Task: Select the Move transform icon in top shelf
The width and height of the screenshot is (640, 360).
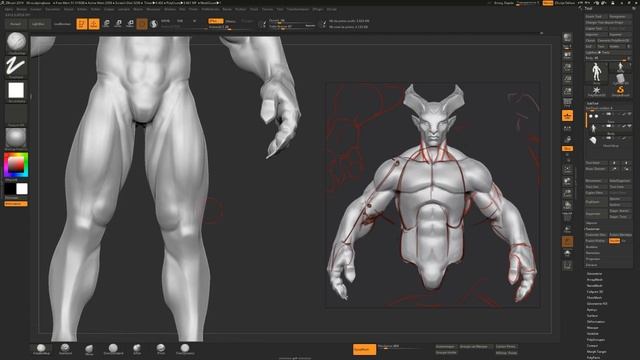Action: 106,24
